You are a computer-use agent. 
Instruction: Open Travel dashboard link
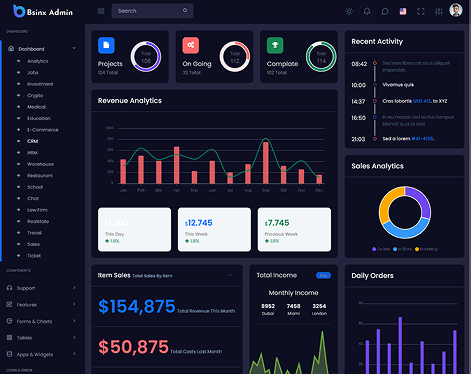[34, 233]
